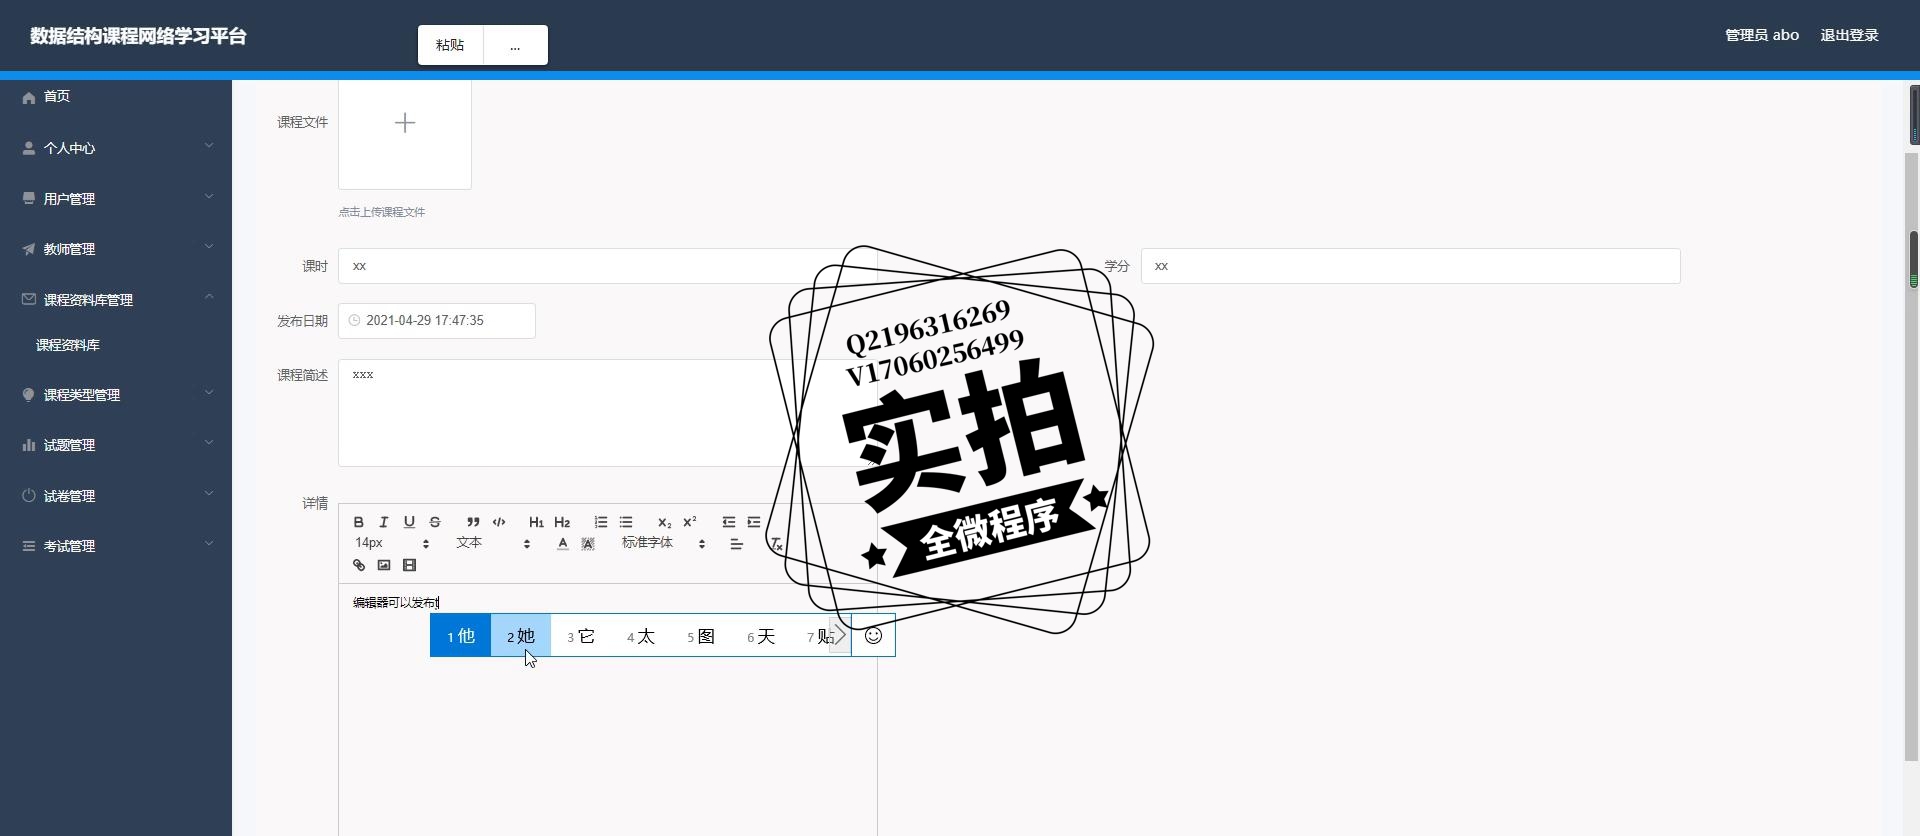Image resolution: width=1920 pixels, height=836 pixels.
Task: Choose candidate 6 天 in IME bar
Action: [x=760, y=636]
